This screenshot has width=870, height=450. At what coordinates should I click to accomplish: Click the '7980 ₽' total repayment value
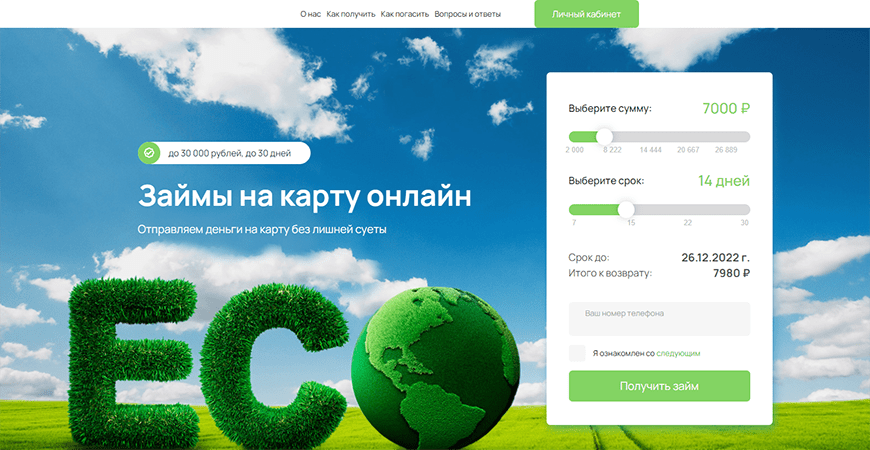click(731, 273)
